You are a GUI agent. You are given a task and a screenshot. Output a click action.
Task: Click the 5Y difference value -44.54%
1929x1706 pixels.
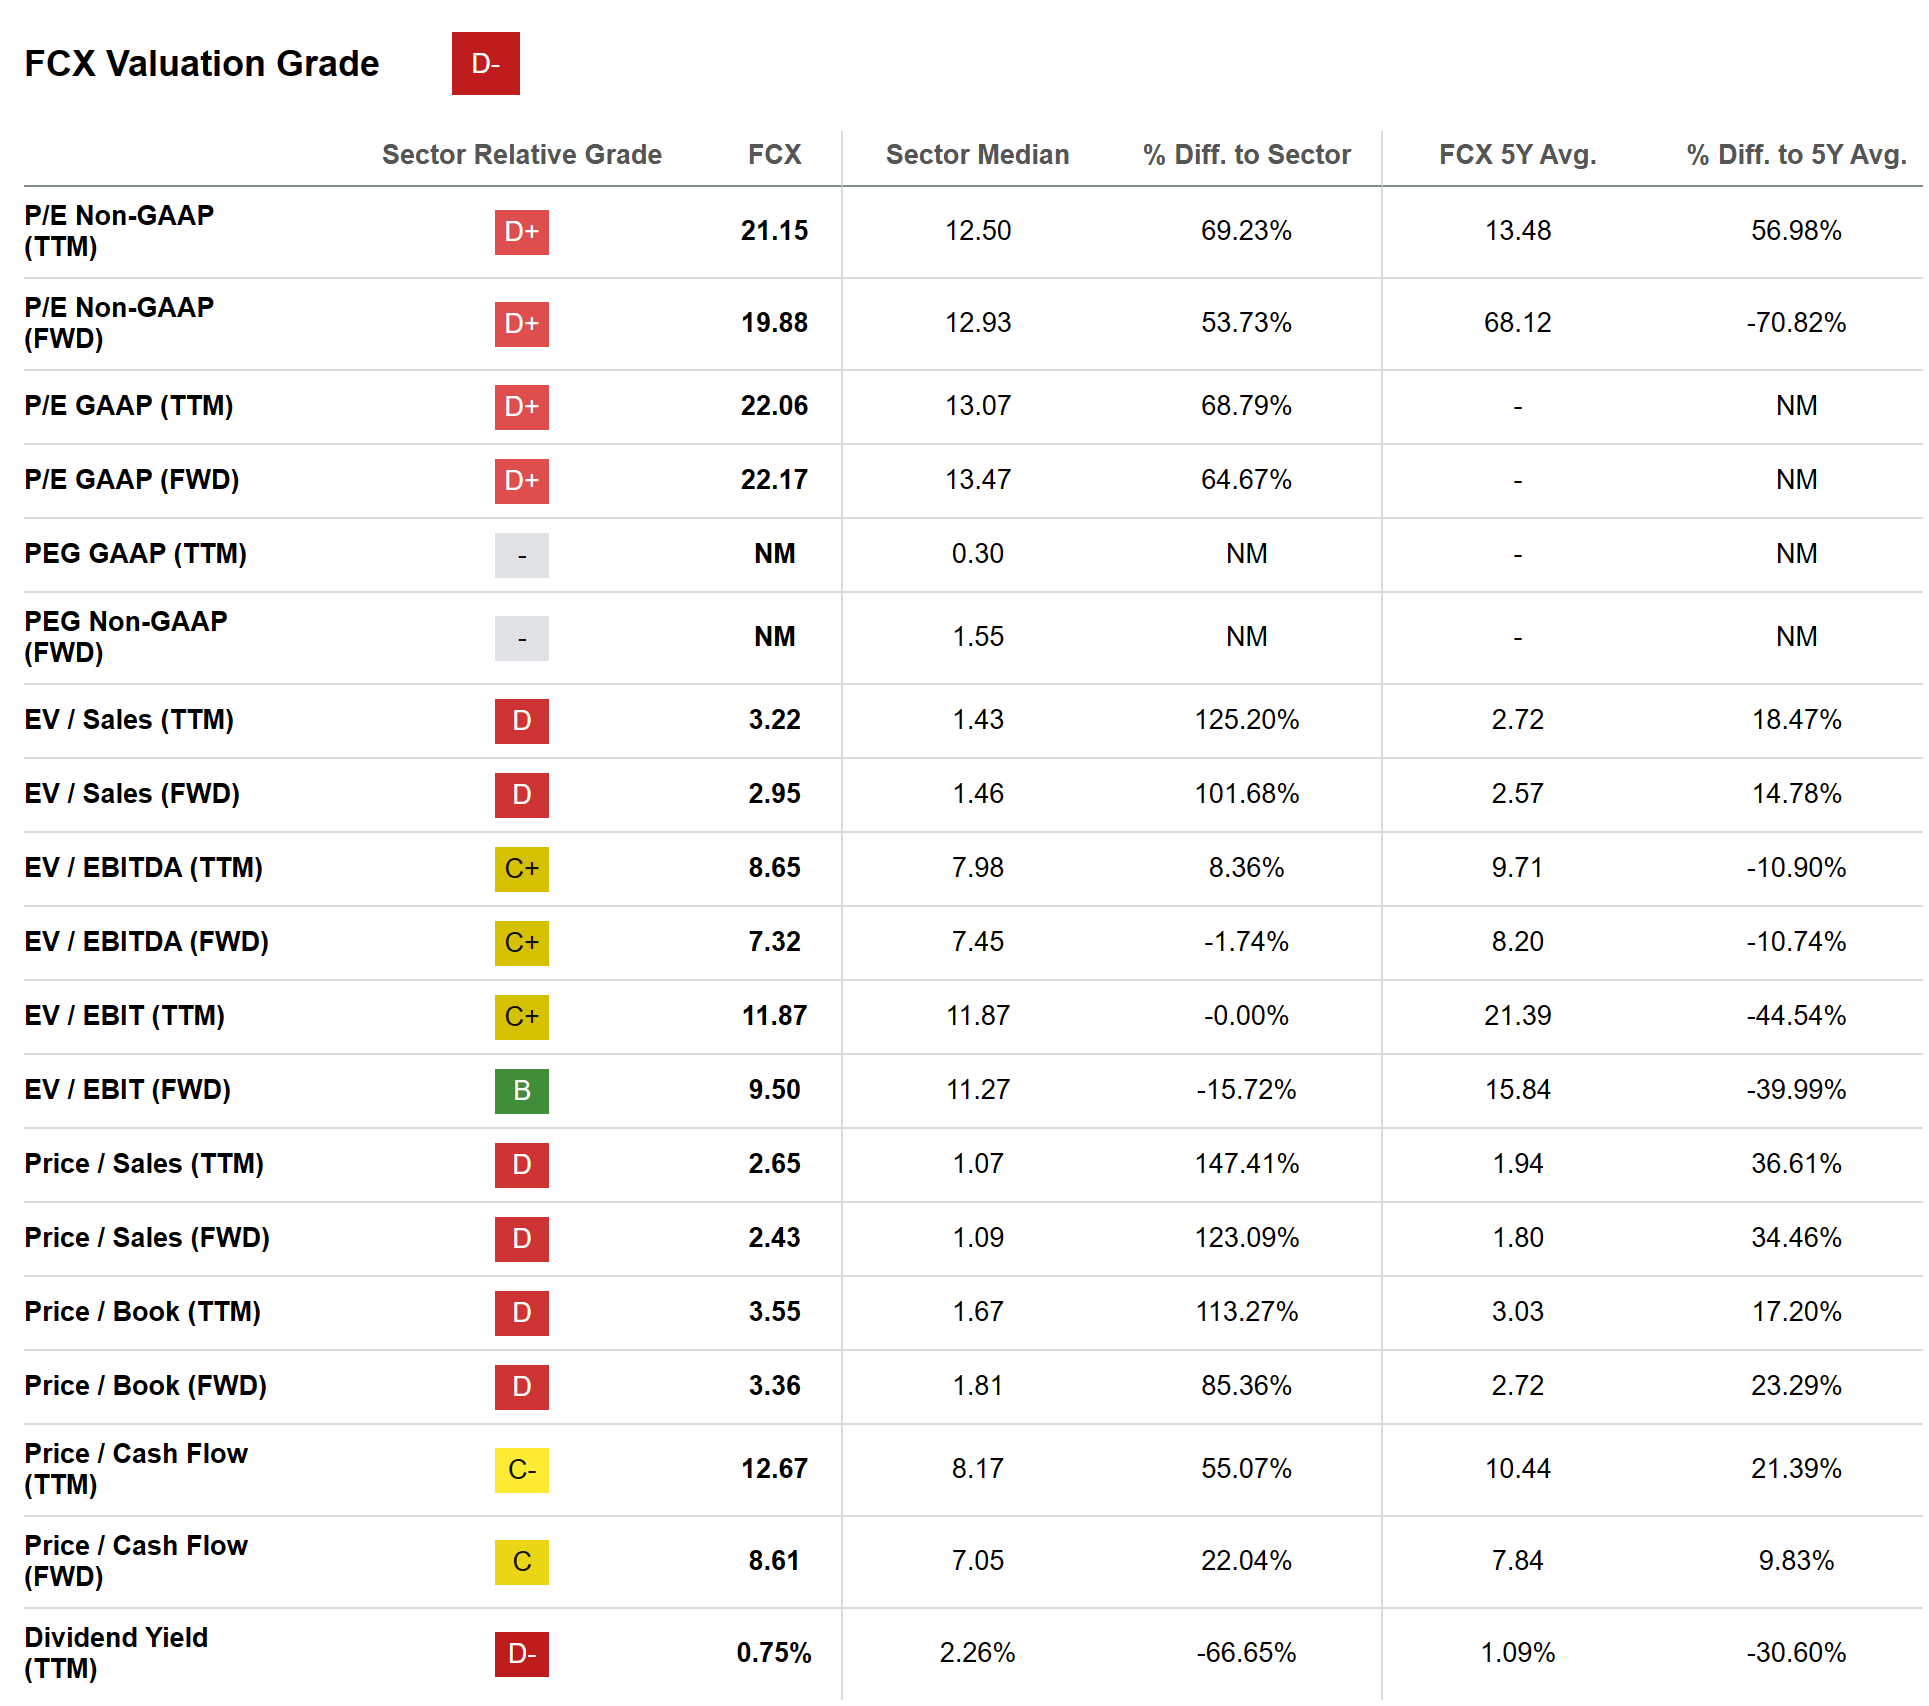1796,1016
